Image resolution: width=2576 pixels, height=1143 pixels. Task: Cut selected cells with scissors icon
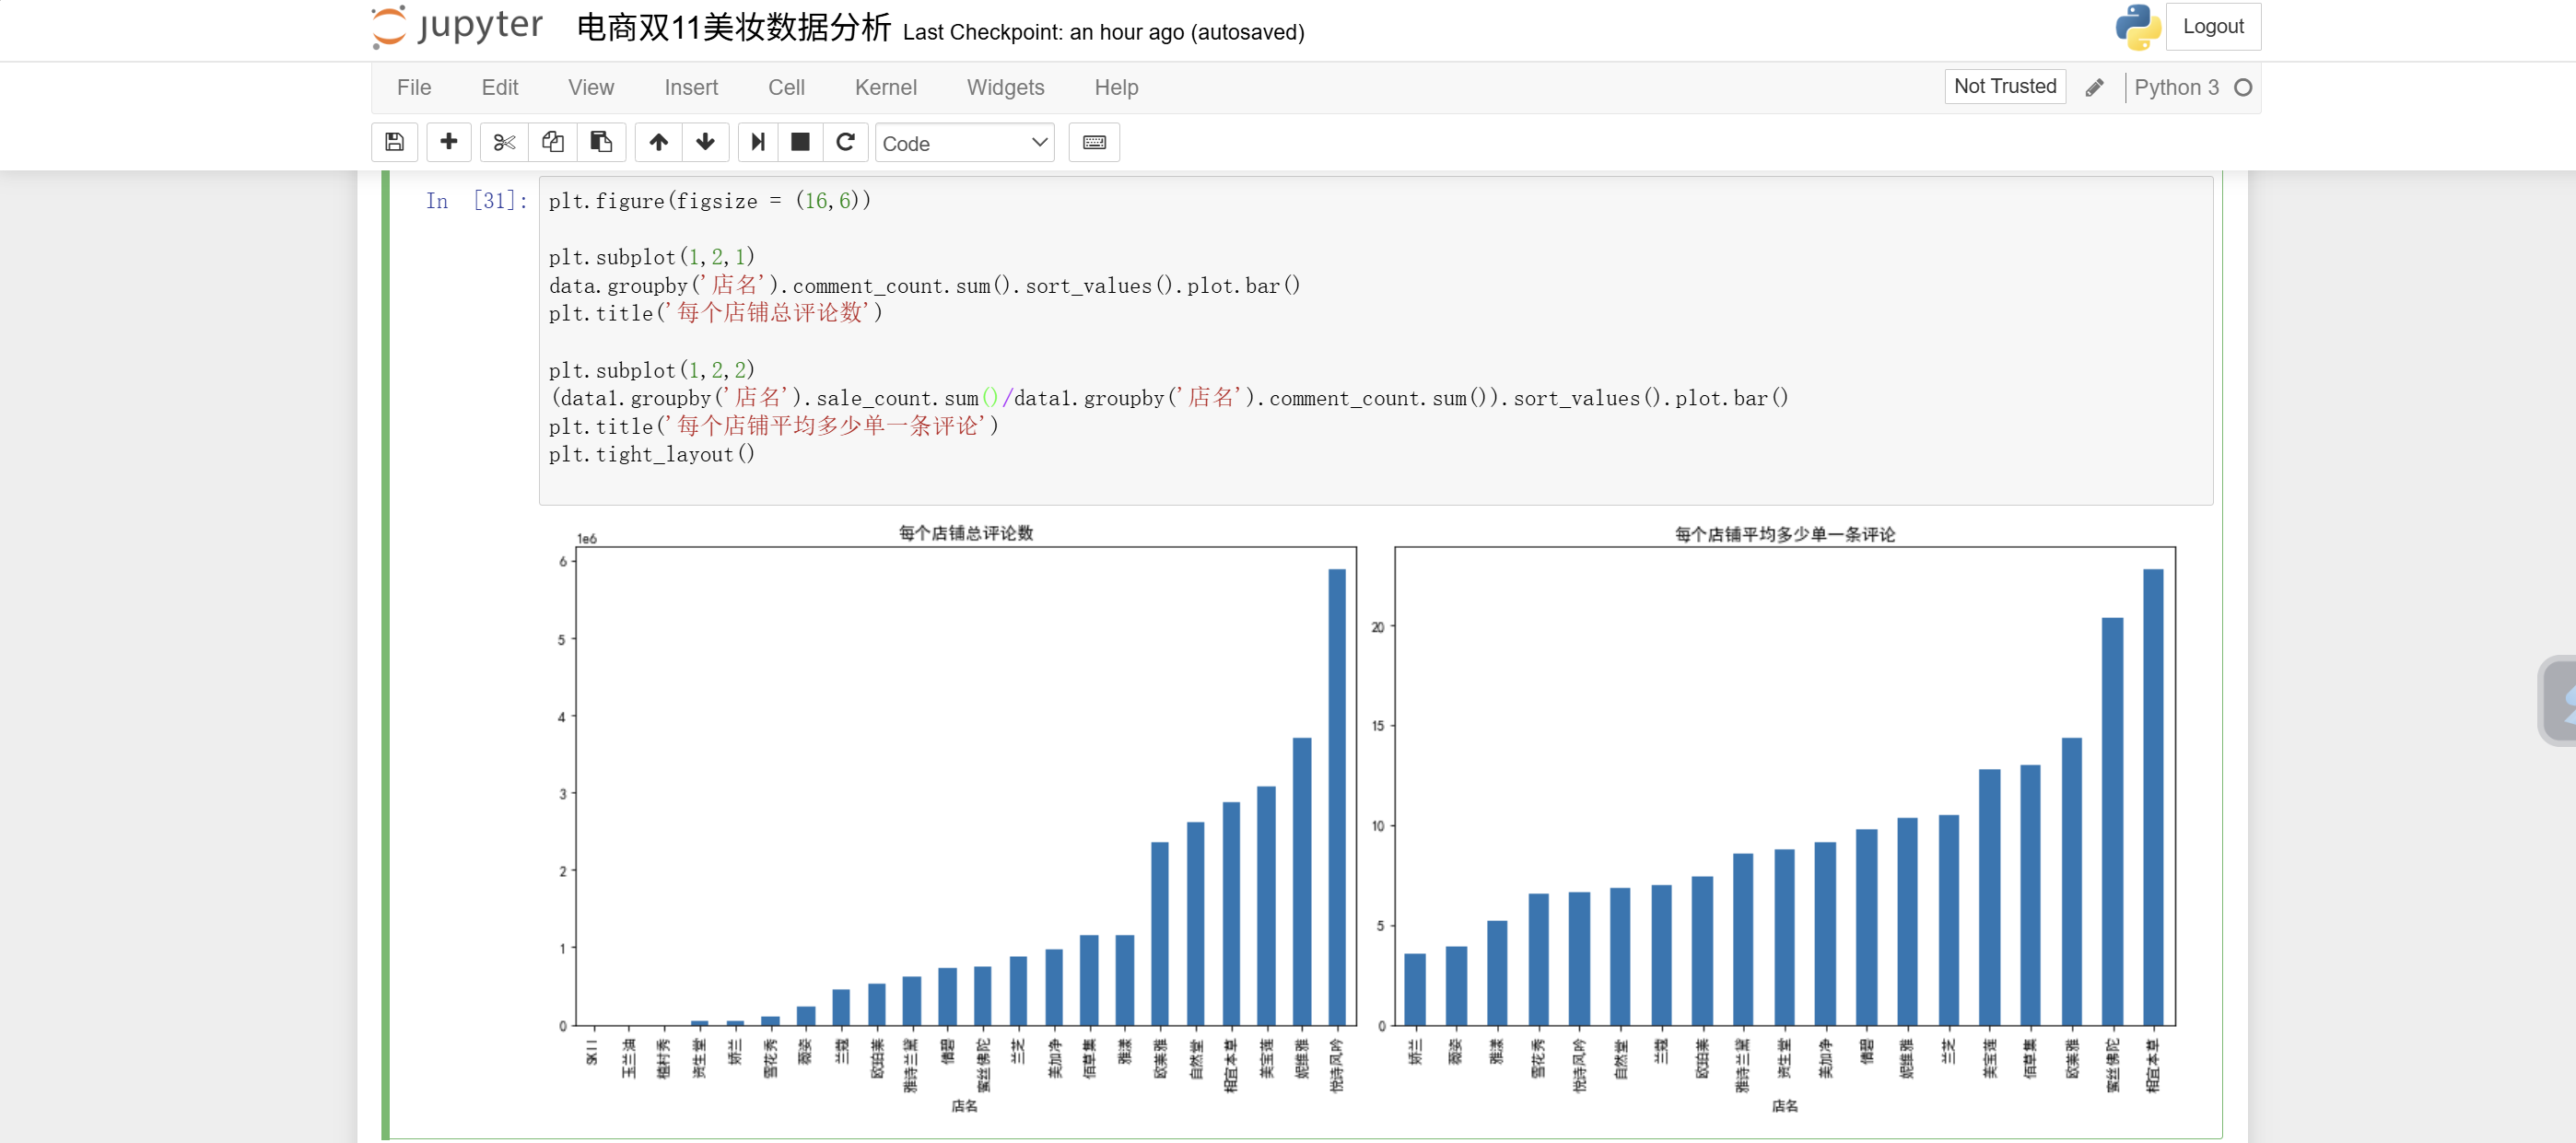coord(504,142)
